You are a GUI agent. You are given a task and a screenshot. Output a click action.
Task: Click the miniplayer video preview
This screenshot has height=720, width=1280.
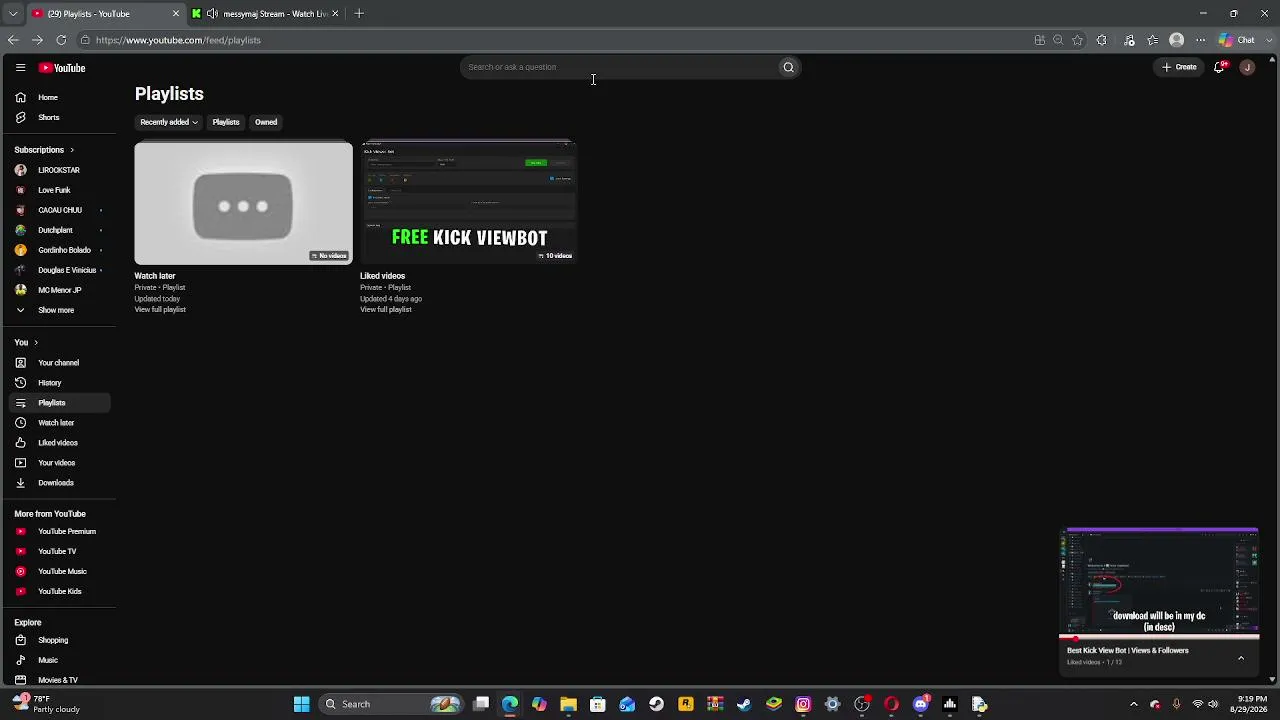(1159, 581)
